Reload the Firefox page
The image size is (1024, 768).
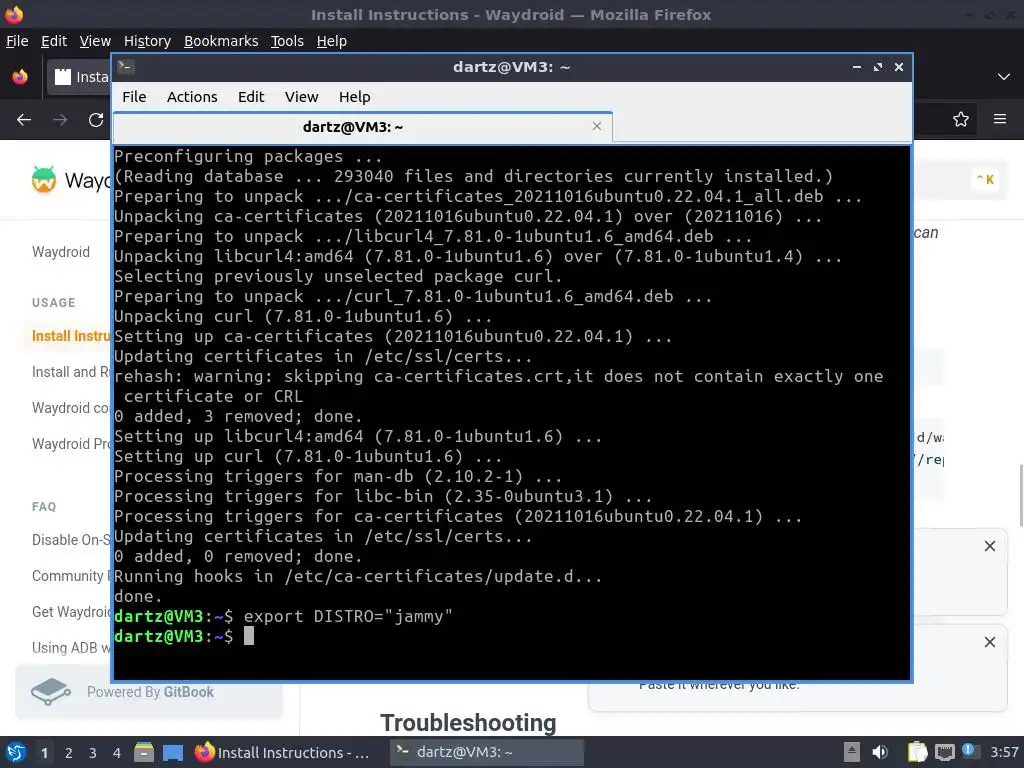96,120
